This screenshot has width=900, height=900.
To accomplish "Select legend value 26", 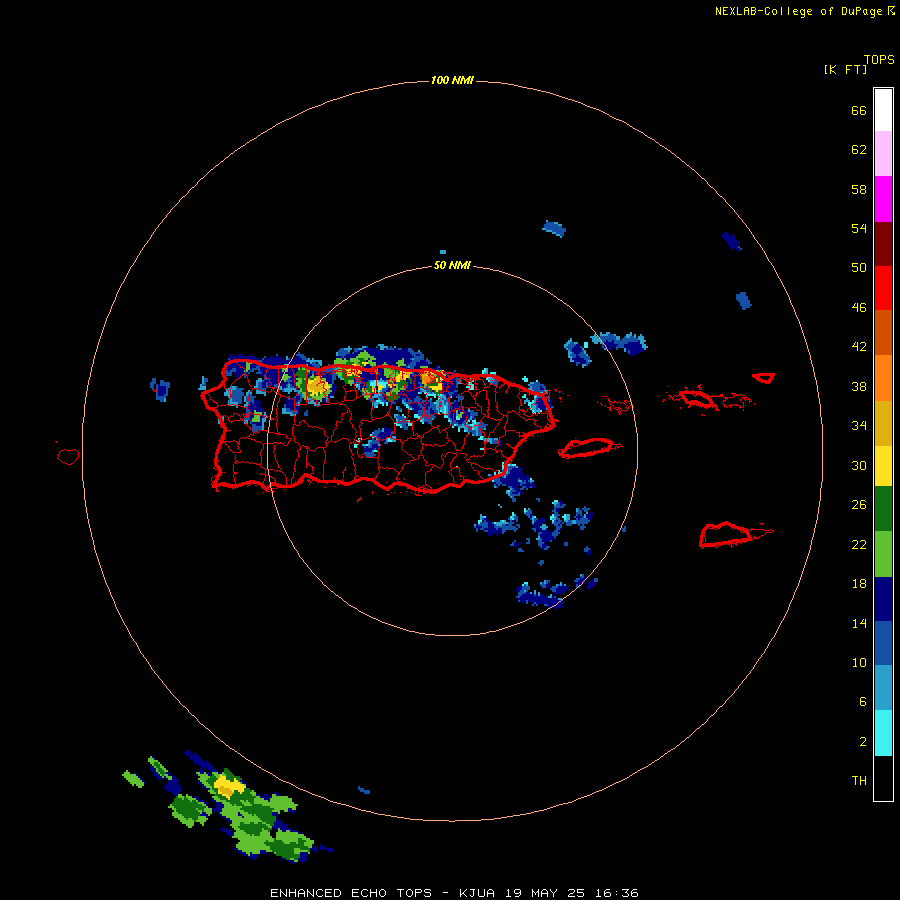I will [x=859, y=505].
